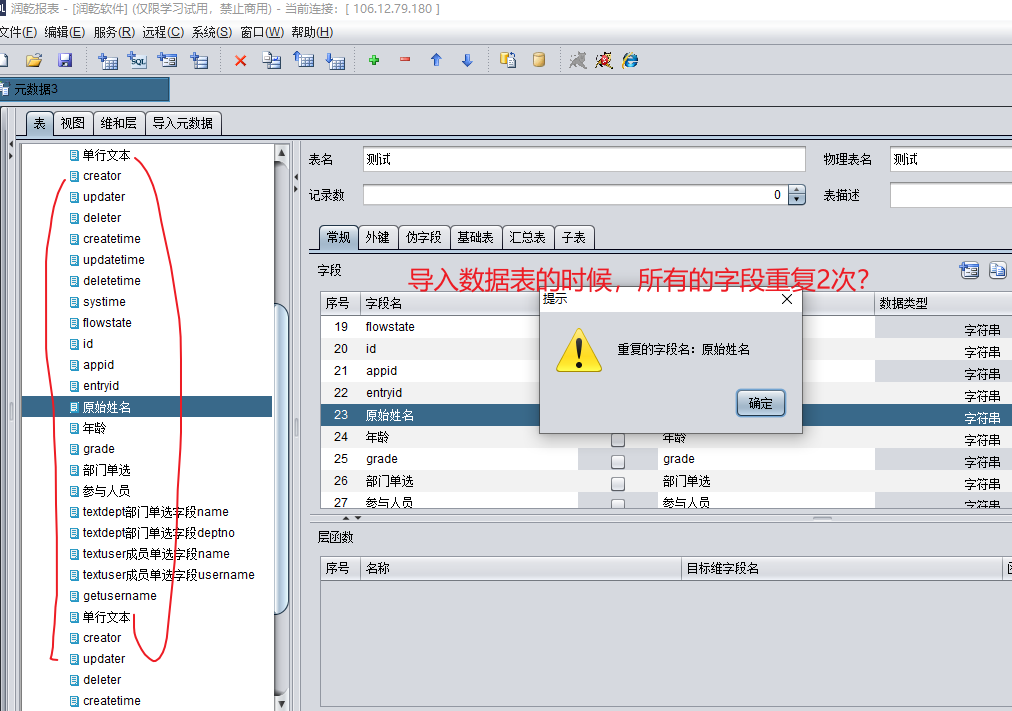Click the toolbar table icon left of the red X

coord(199,61)
